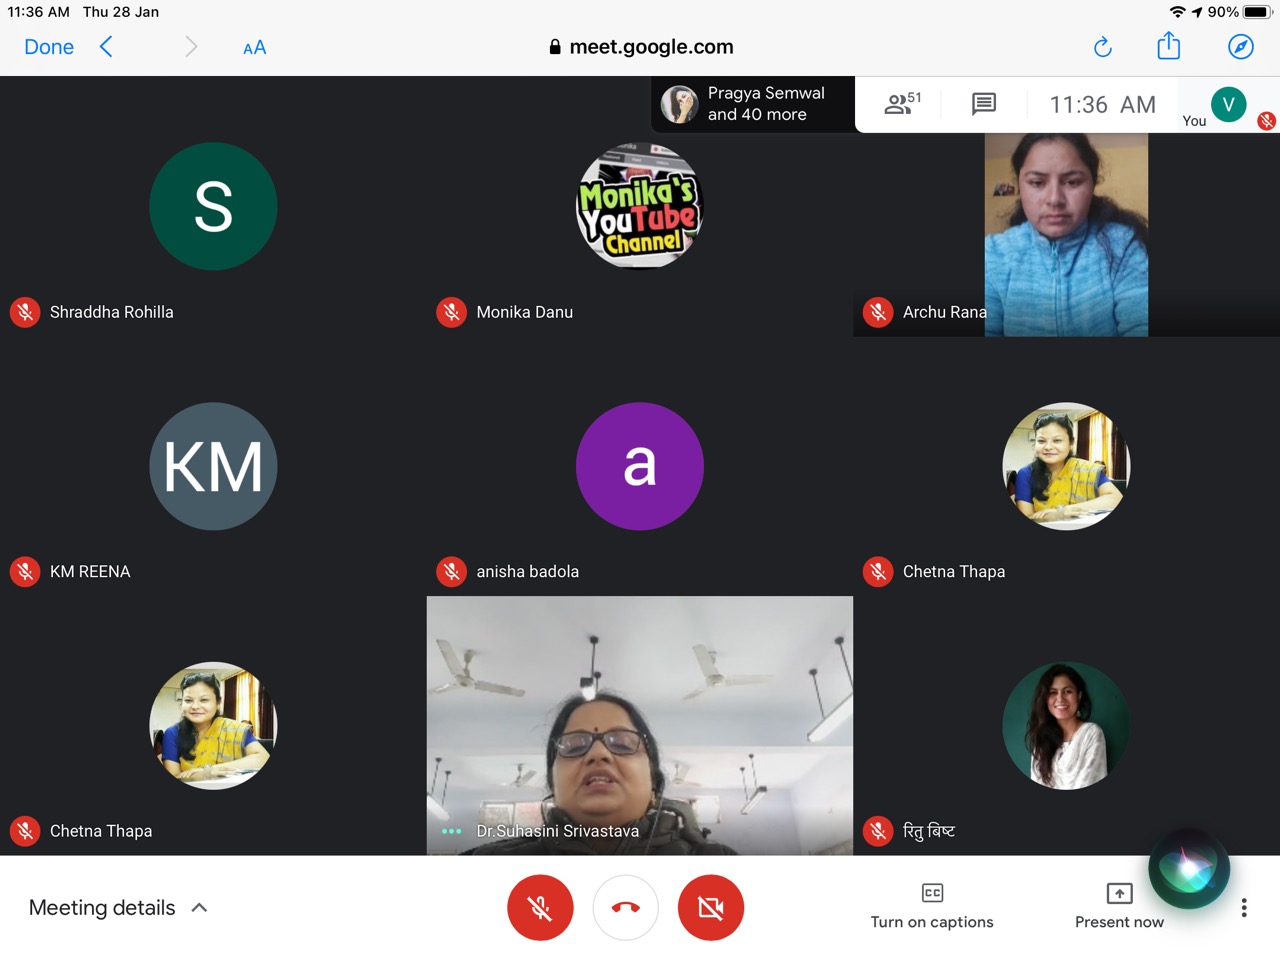1280x960 pixels.
Task: Reload the page with the refresh icon
Action: point(1103,47)
